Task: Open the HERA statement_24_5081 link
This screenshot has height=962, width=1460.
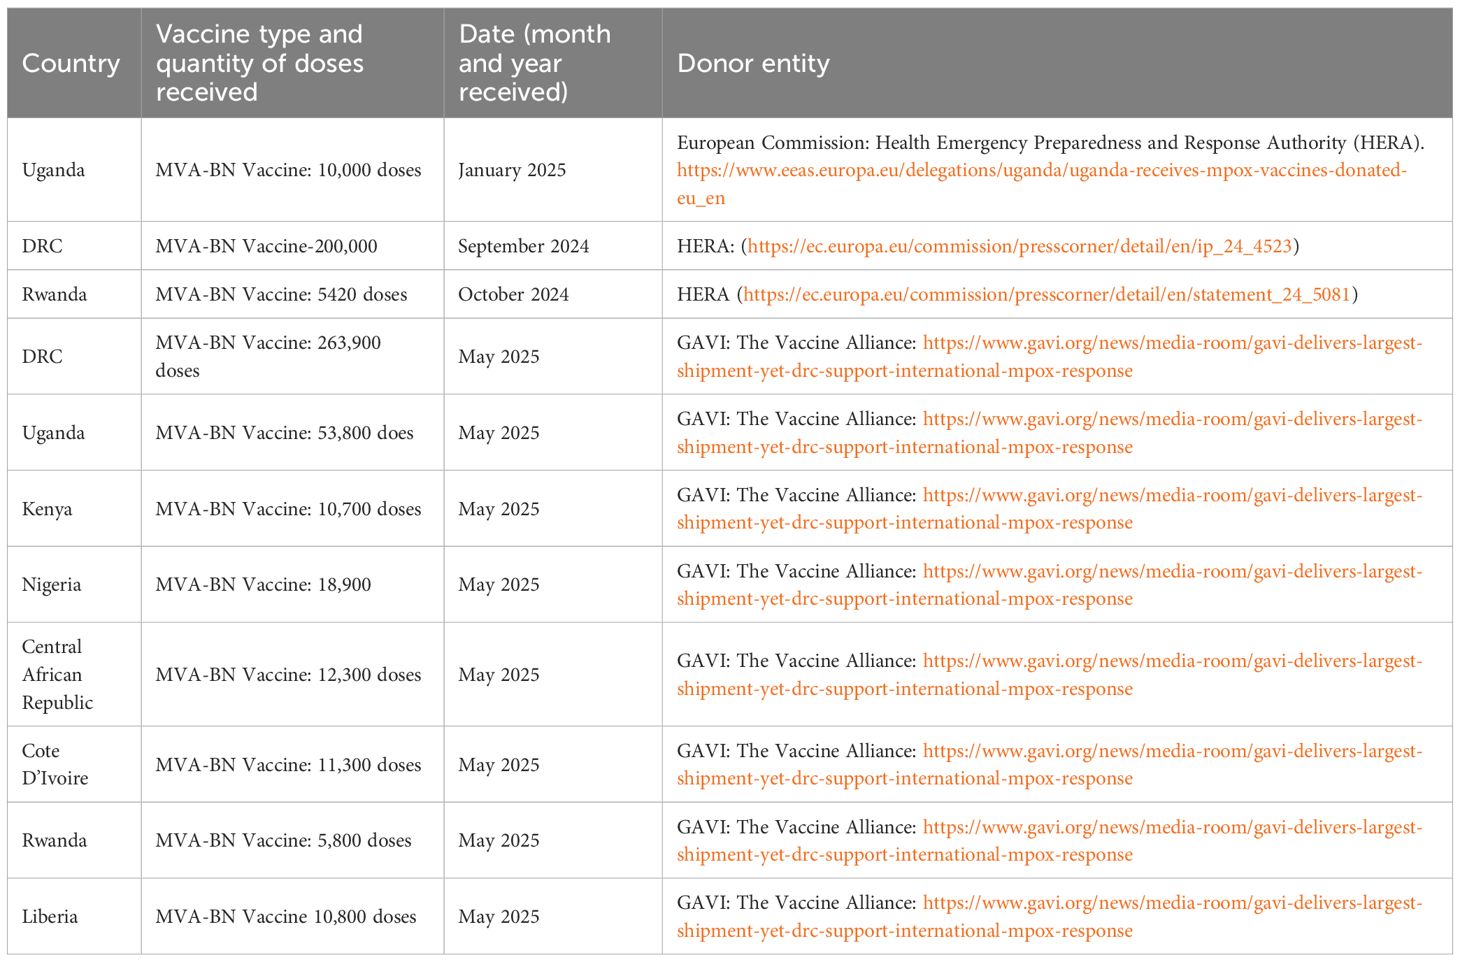Action: (1046, 295)
